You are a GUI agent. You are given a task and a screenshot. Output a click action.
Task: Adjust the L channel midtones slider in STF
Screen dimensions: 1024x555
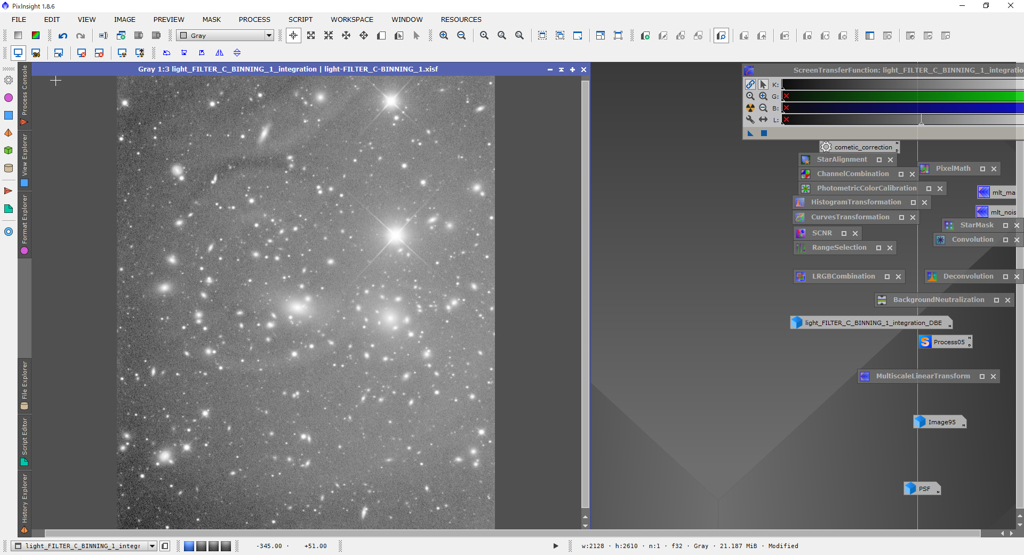click(921, 121)
